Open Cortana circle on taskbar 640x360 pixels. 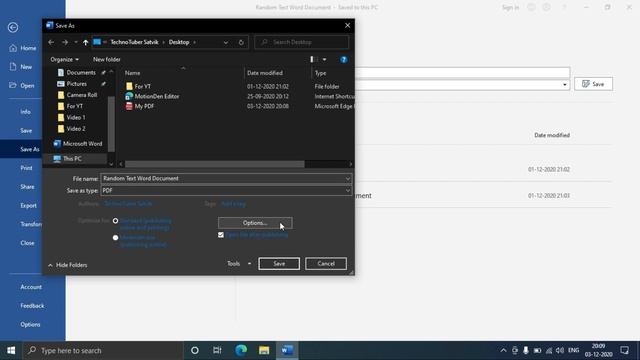195,351
